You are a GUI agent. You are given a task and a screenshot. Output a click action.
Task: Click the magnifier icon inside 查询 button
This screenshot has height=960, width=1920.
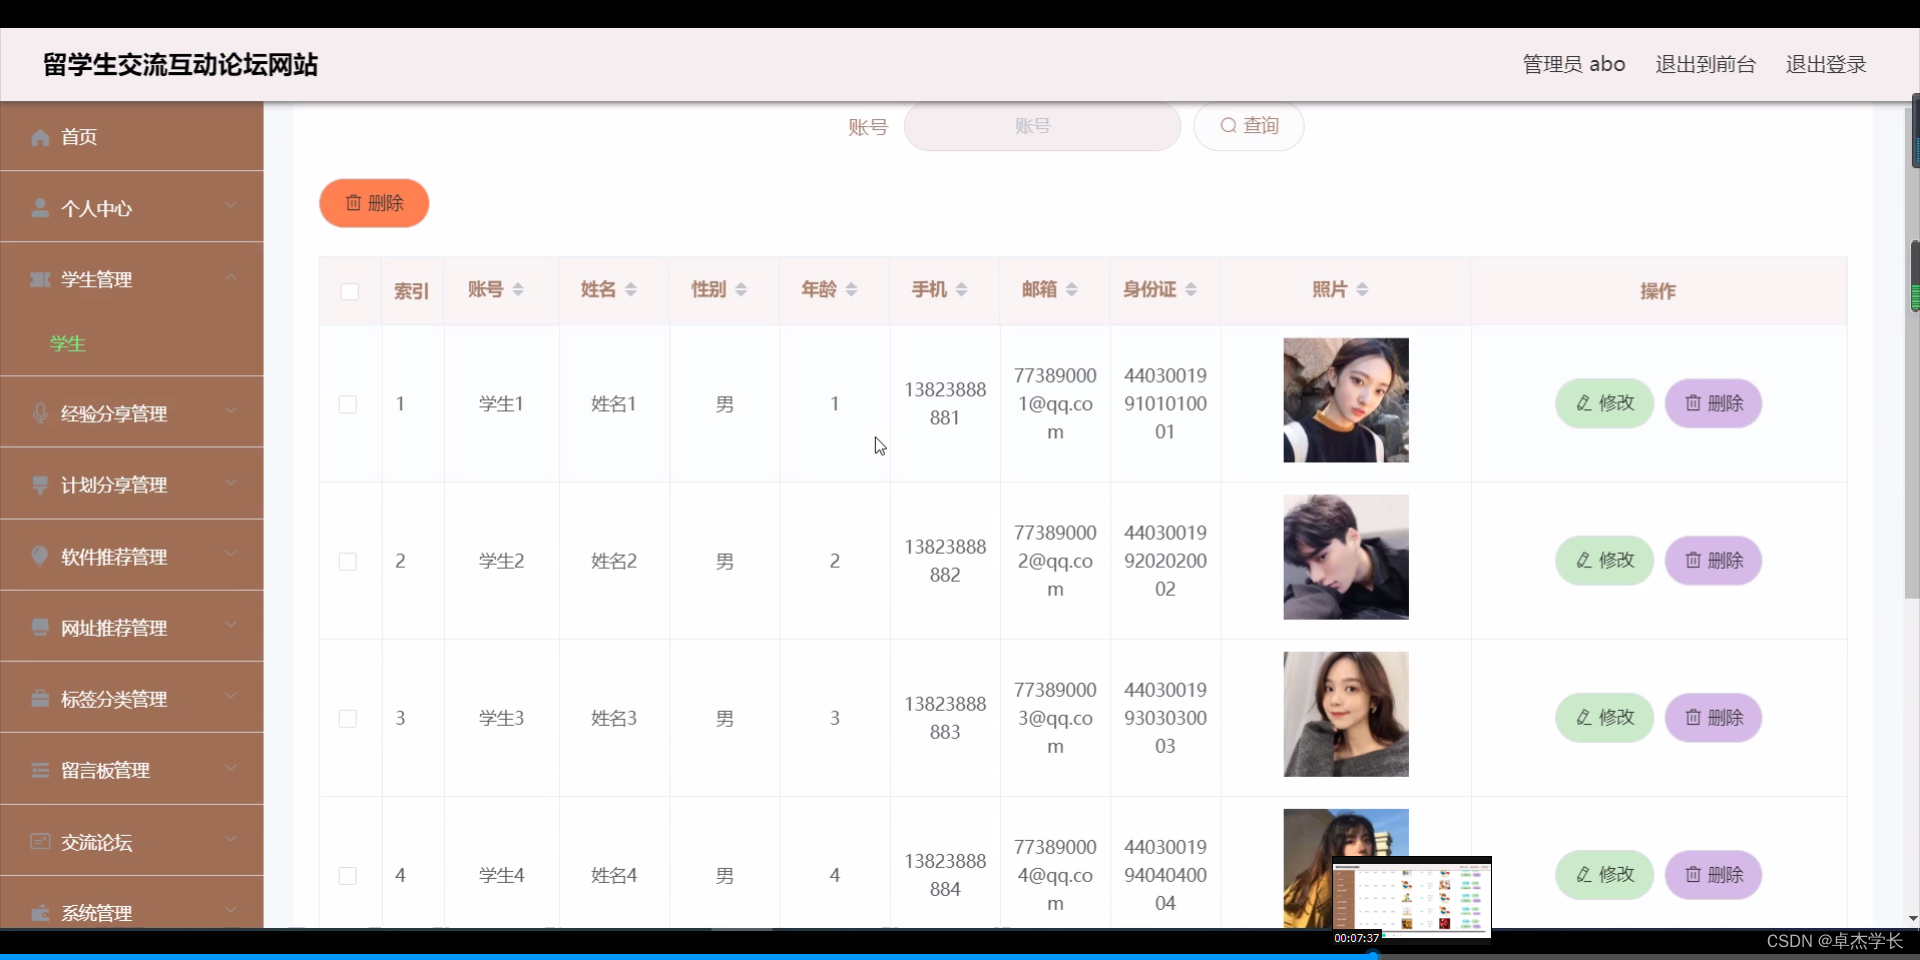click(x=1229, y=125)
